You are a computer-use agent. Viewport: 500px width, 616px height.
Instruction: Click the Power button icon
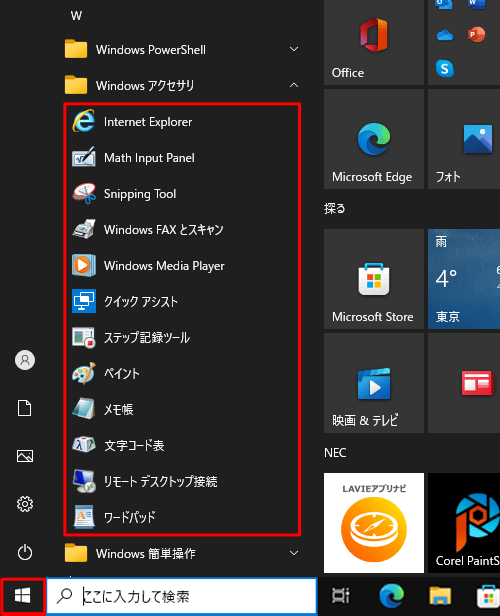[x=25, y=552]
